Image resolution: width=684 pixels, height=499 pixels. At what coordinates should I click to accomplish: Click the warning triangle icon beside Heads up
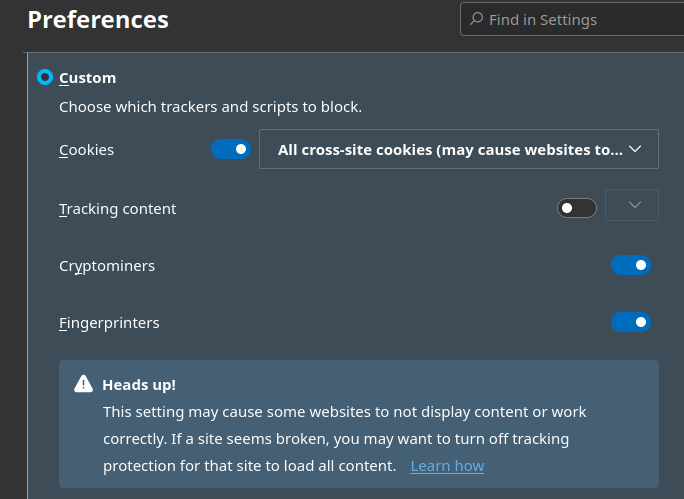point(83,384)
